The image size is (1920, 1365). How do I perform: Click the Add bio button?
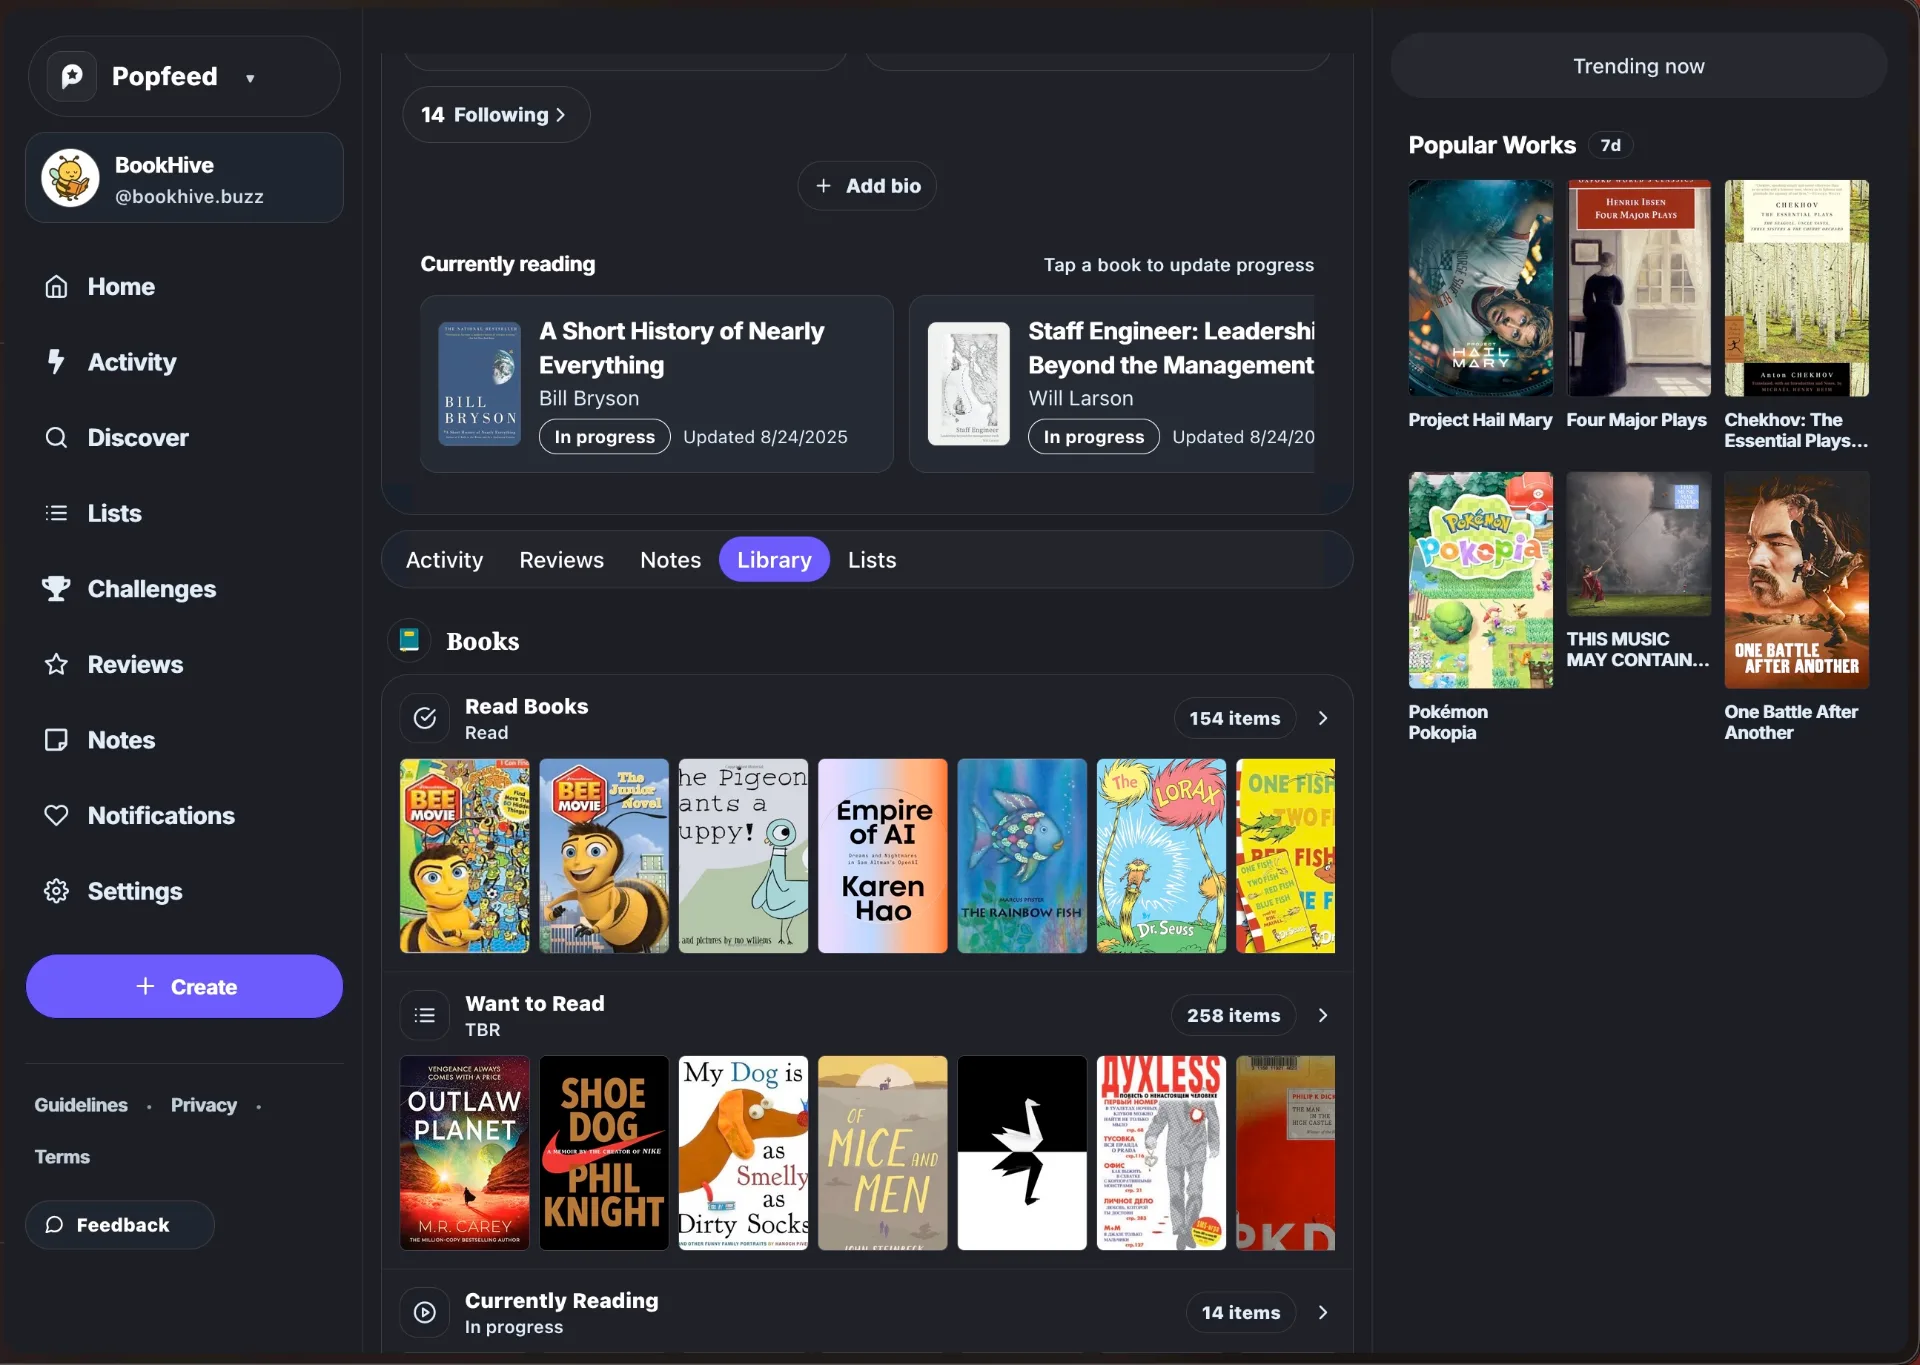point(867,186)
